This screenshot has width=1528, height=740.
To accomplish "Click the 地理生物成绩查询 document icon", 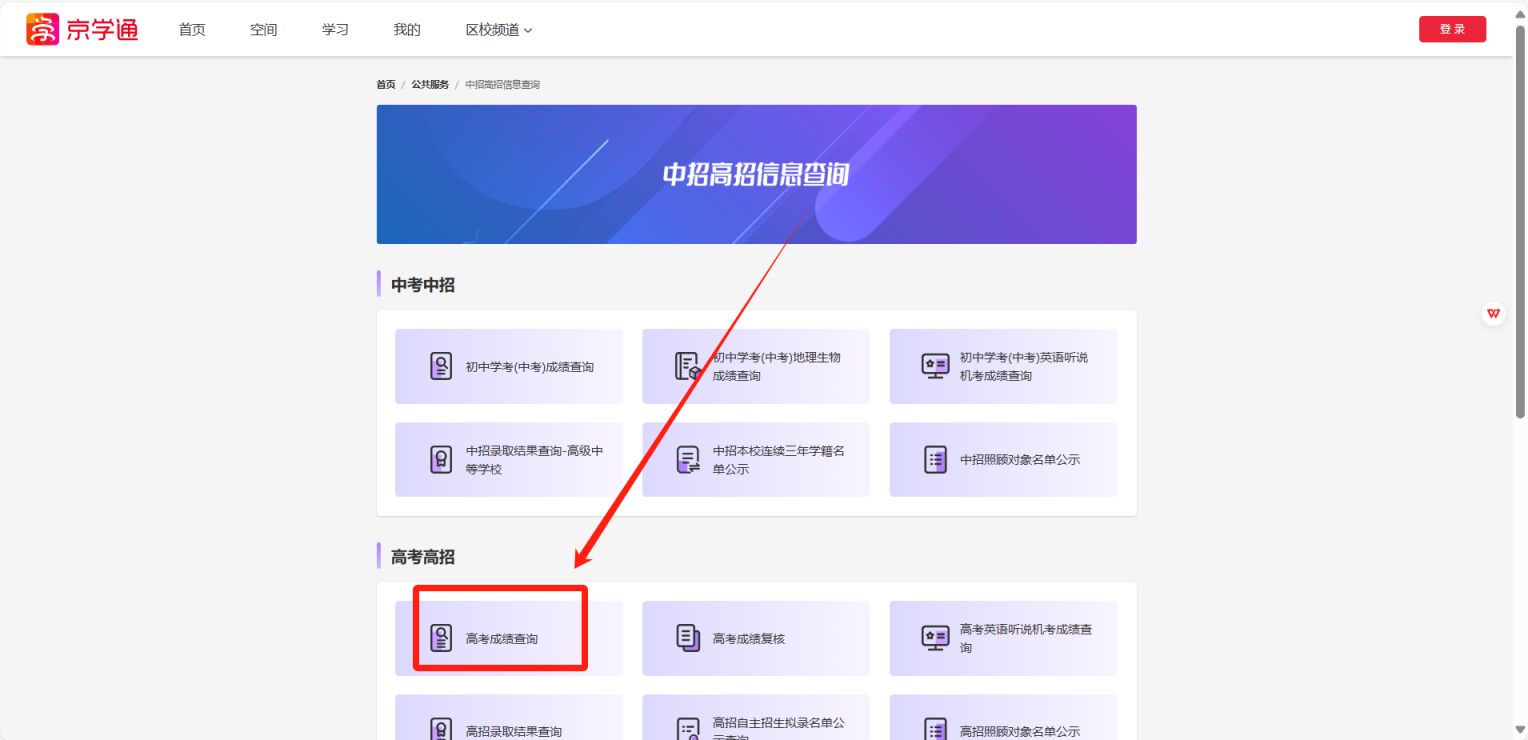I will (688, 366).
